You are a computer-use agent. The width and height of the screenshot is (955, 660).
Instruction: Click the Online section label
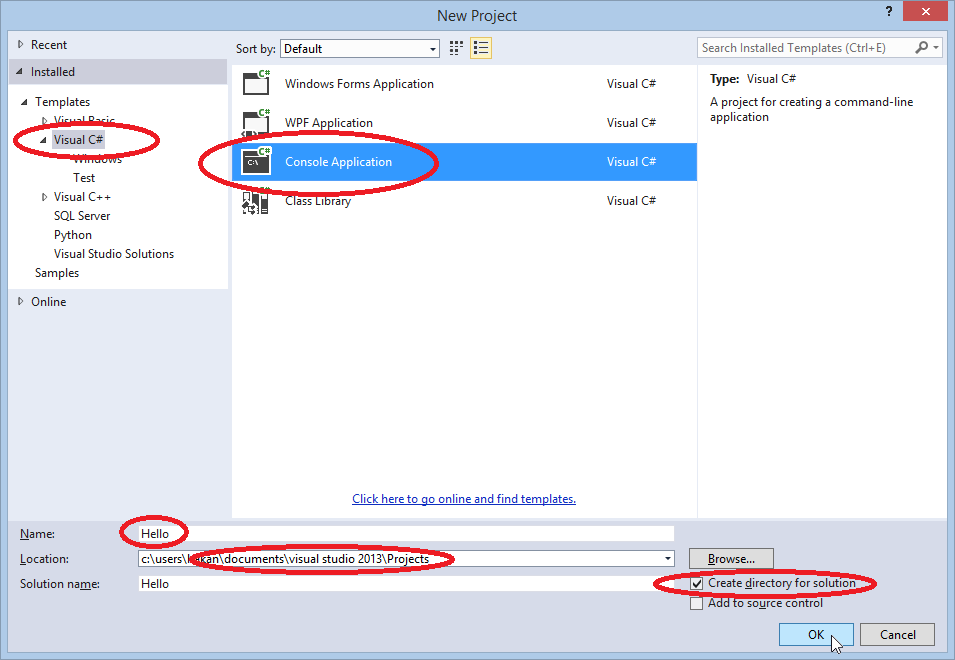point(49,301)
